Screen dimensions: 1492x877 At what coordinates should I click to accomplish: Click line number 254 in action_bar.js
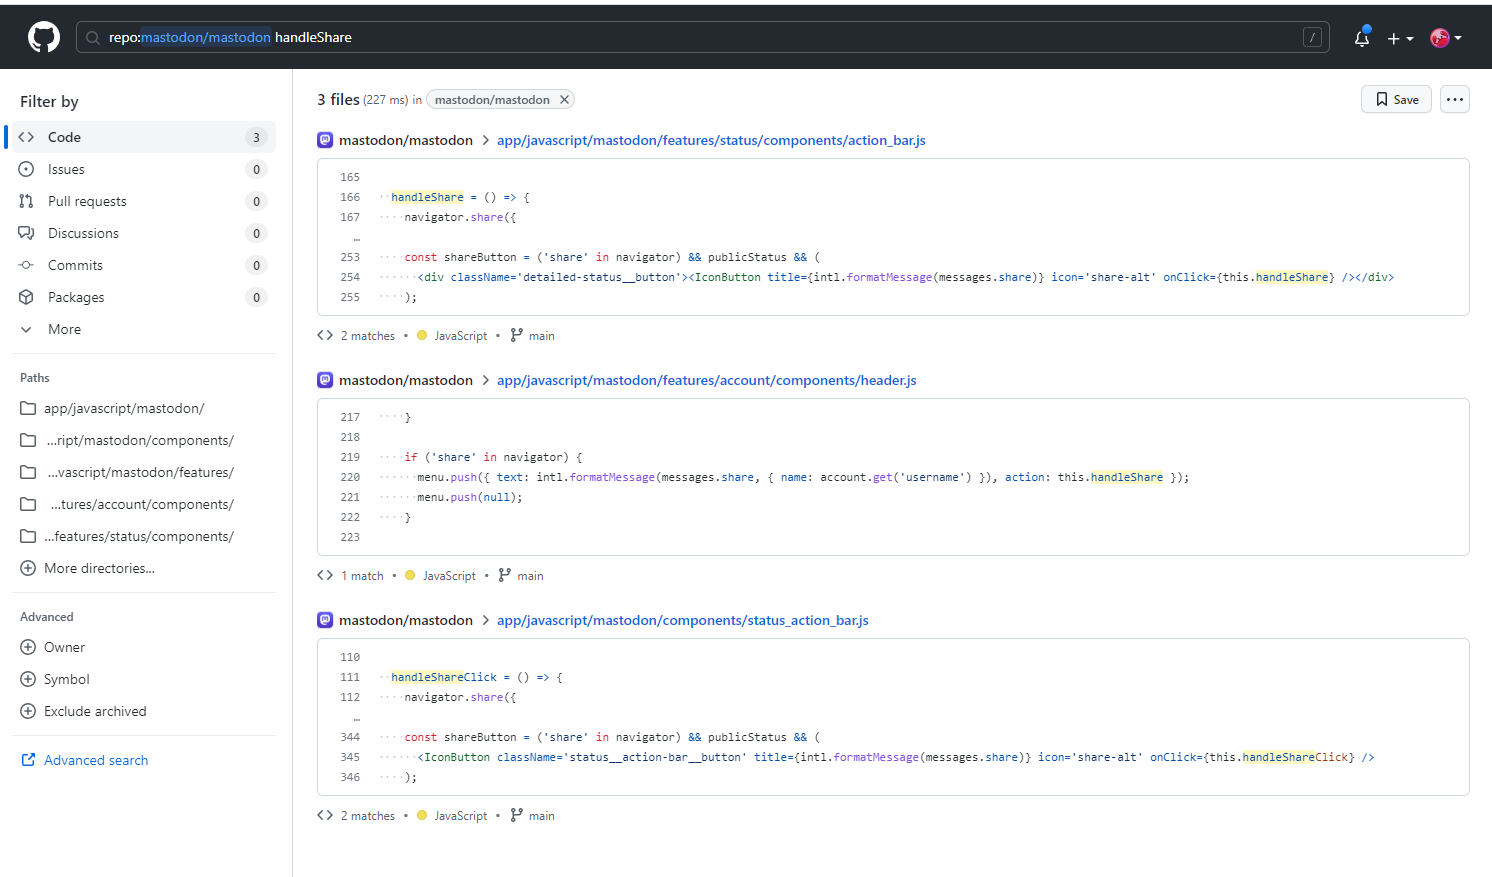[350, 277]
